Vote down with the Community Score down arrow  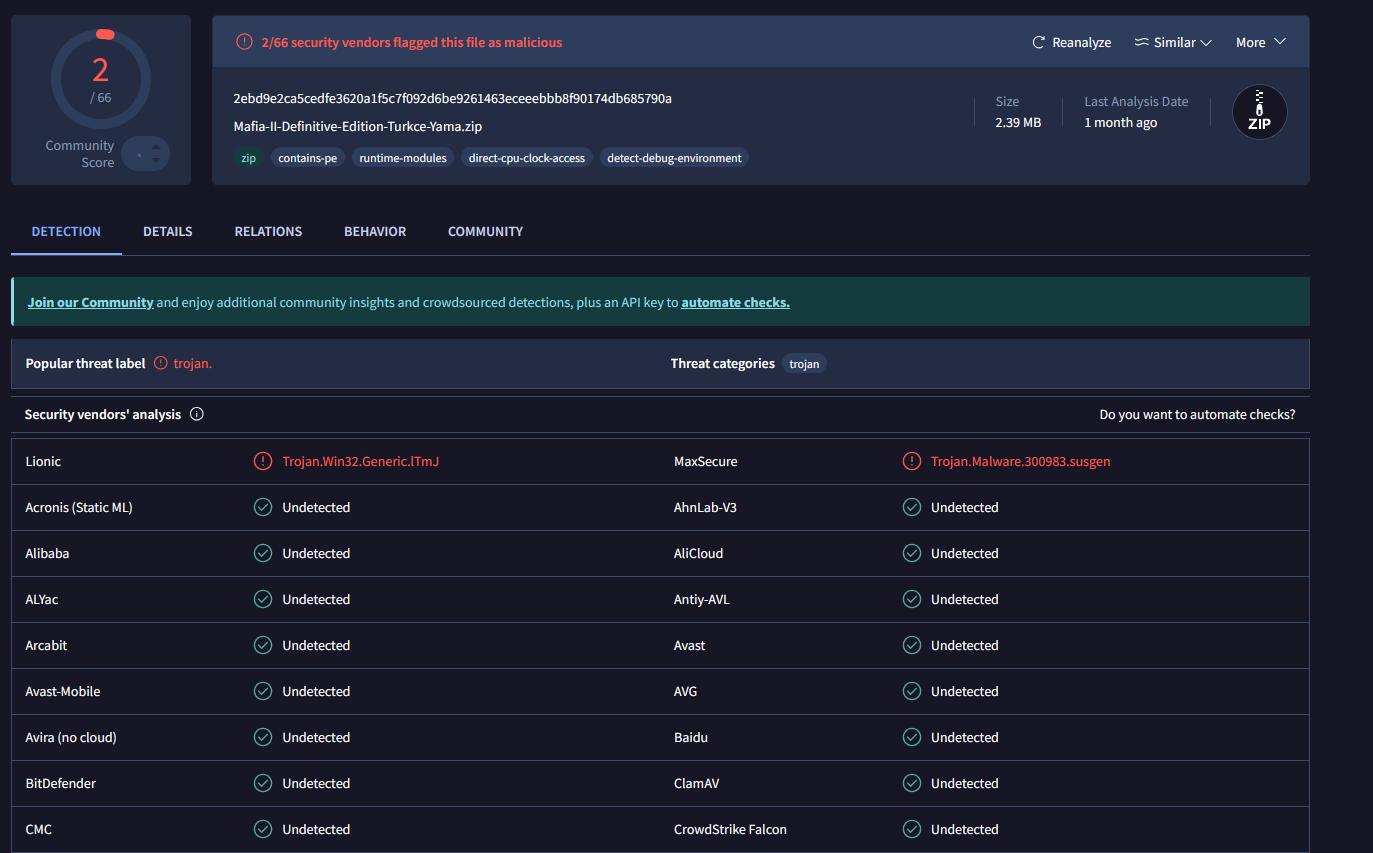(x=155, y=160)
